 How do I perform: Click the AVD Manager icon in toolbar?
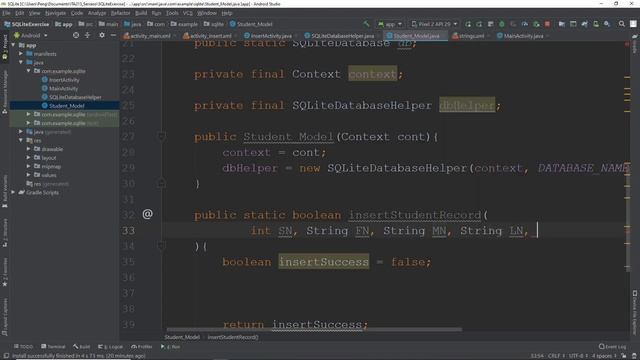[596, 24]
